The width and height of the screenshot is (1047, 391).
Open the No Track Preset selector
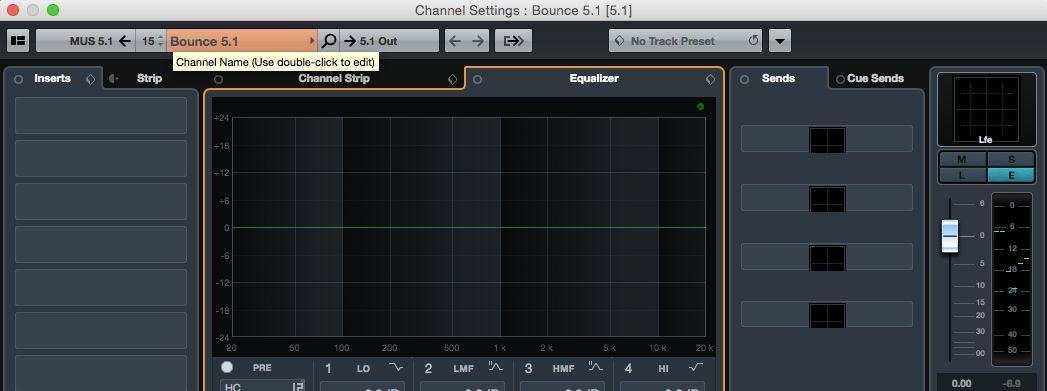point(686,41)
